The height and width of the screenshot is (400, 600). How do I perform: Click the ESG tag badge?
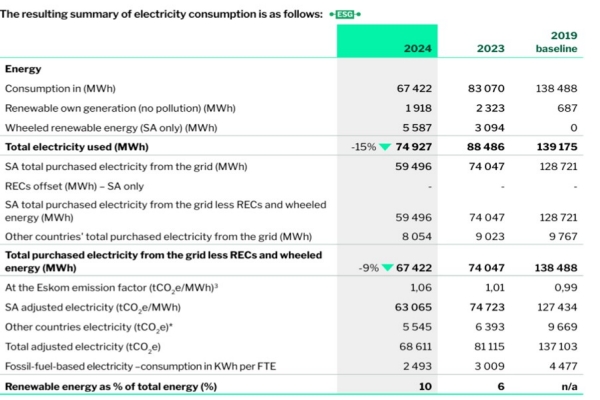[x=346, y=14]
